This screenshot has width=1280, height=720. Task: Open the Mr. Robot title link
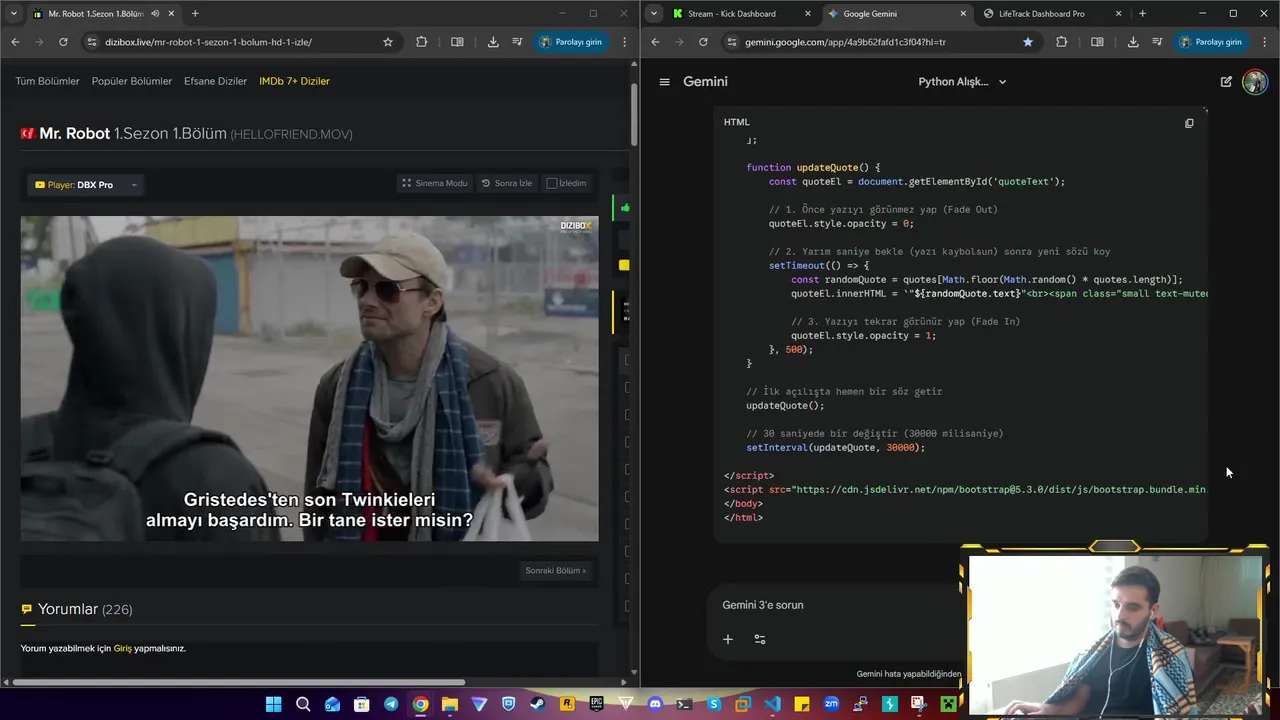pos(75,133)
